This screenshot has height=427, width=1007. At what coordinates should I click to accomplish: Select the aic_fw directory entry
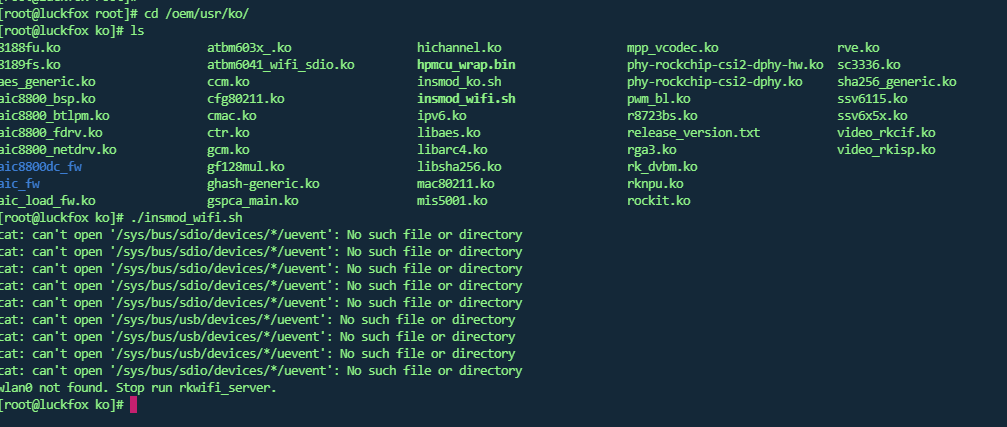(20, 184)
